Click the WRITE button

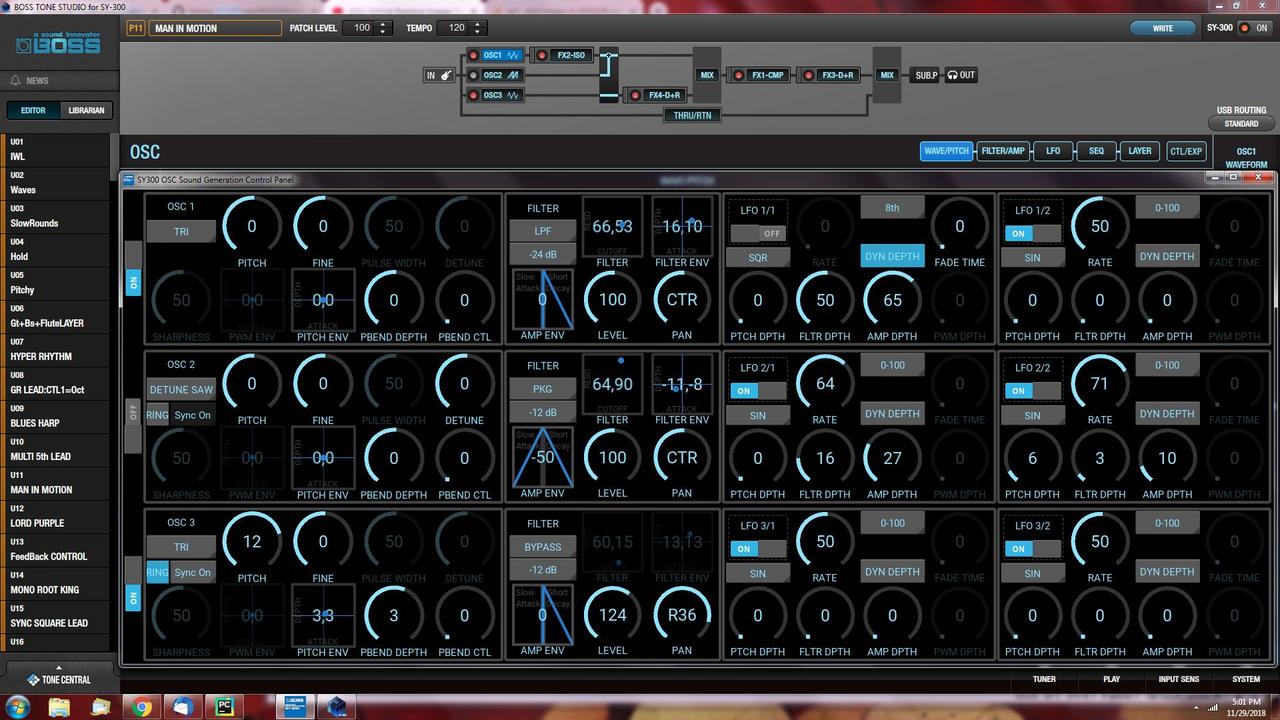tap(1163, 28)
